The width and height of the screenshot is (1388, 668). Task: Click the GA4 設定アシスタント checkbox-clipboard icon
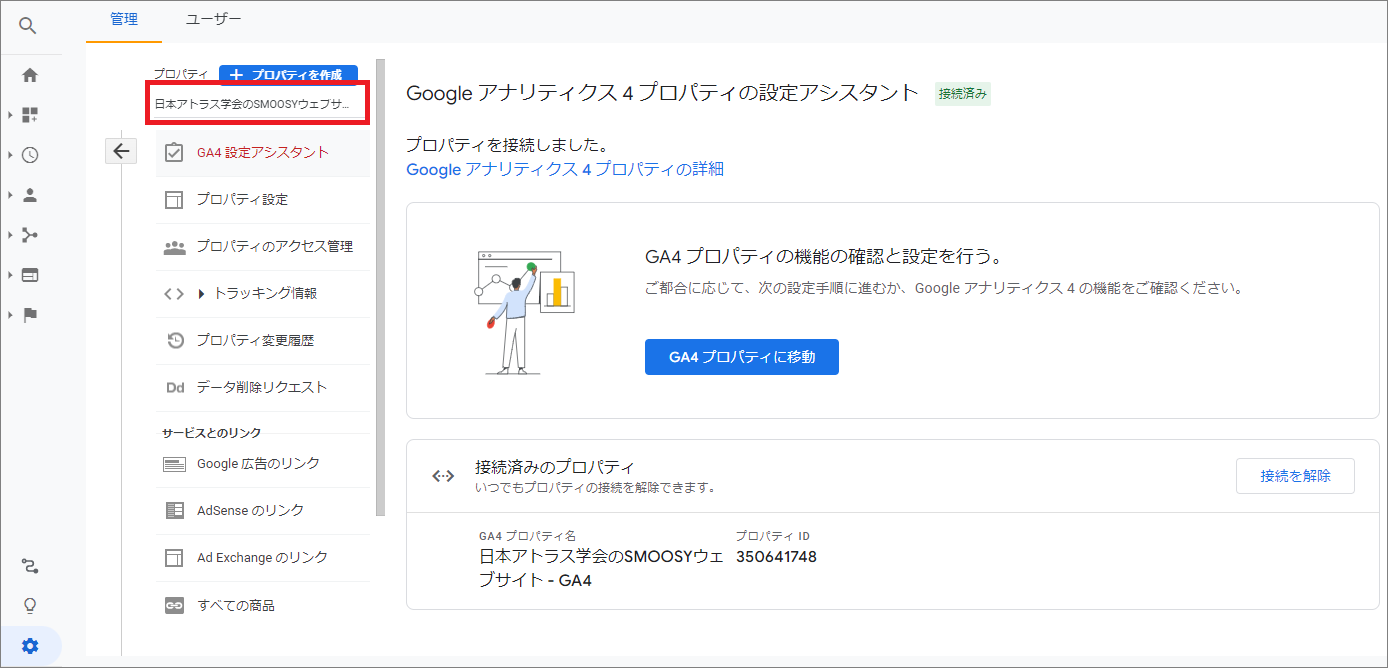(x=174, y=152)
